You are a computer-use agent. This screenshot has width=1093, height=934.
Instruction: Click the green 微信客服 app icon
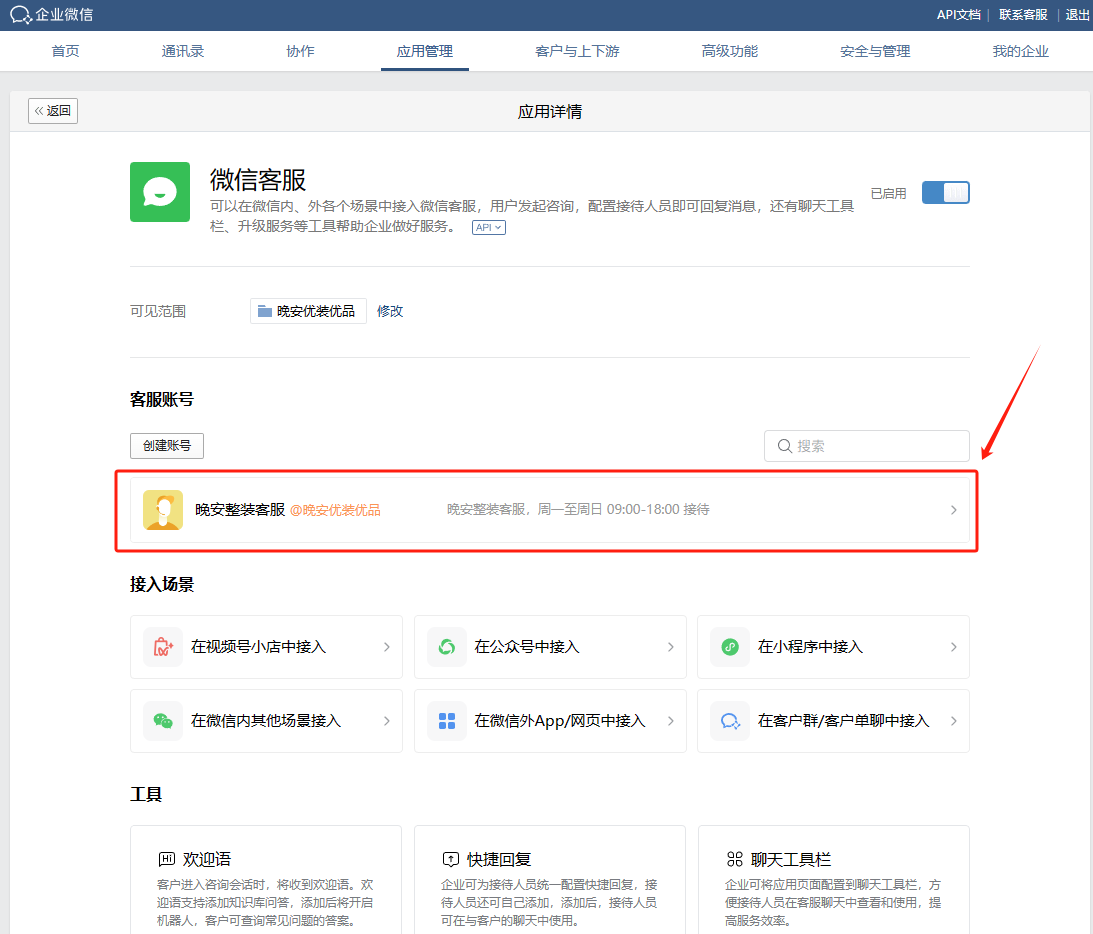tap(160, 192)
